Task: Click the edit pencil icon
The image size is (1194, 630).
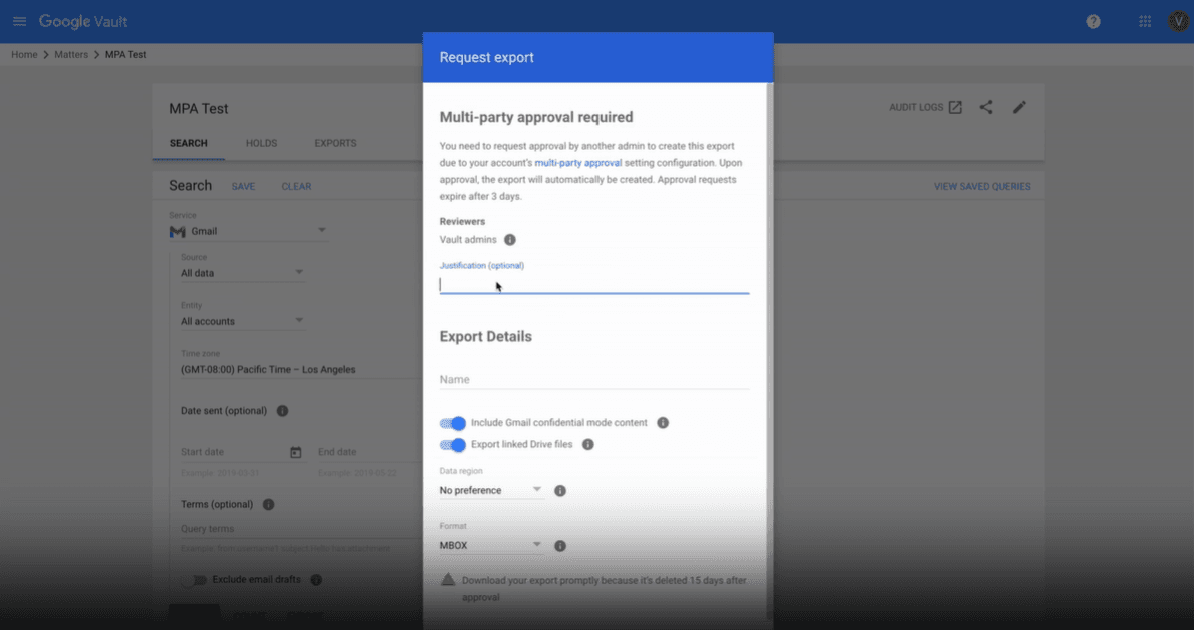Action: coord(1019,107)
